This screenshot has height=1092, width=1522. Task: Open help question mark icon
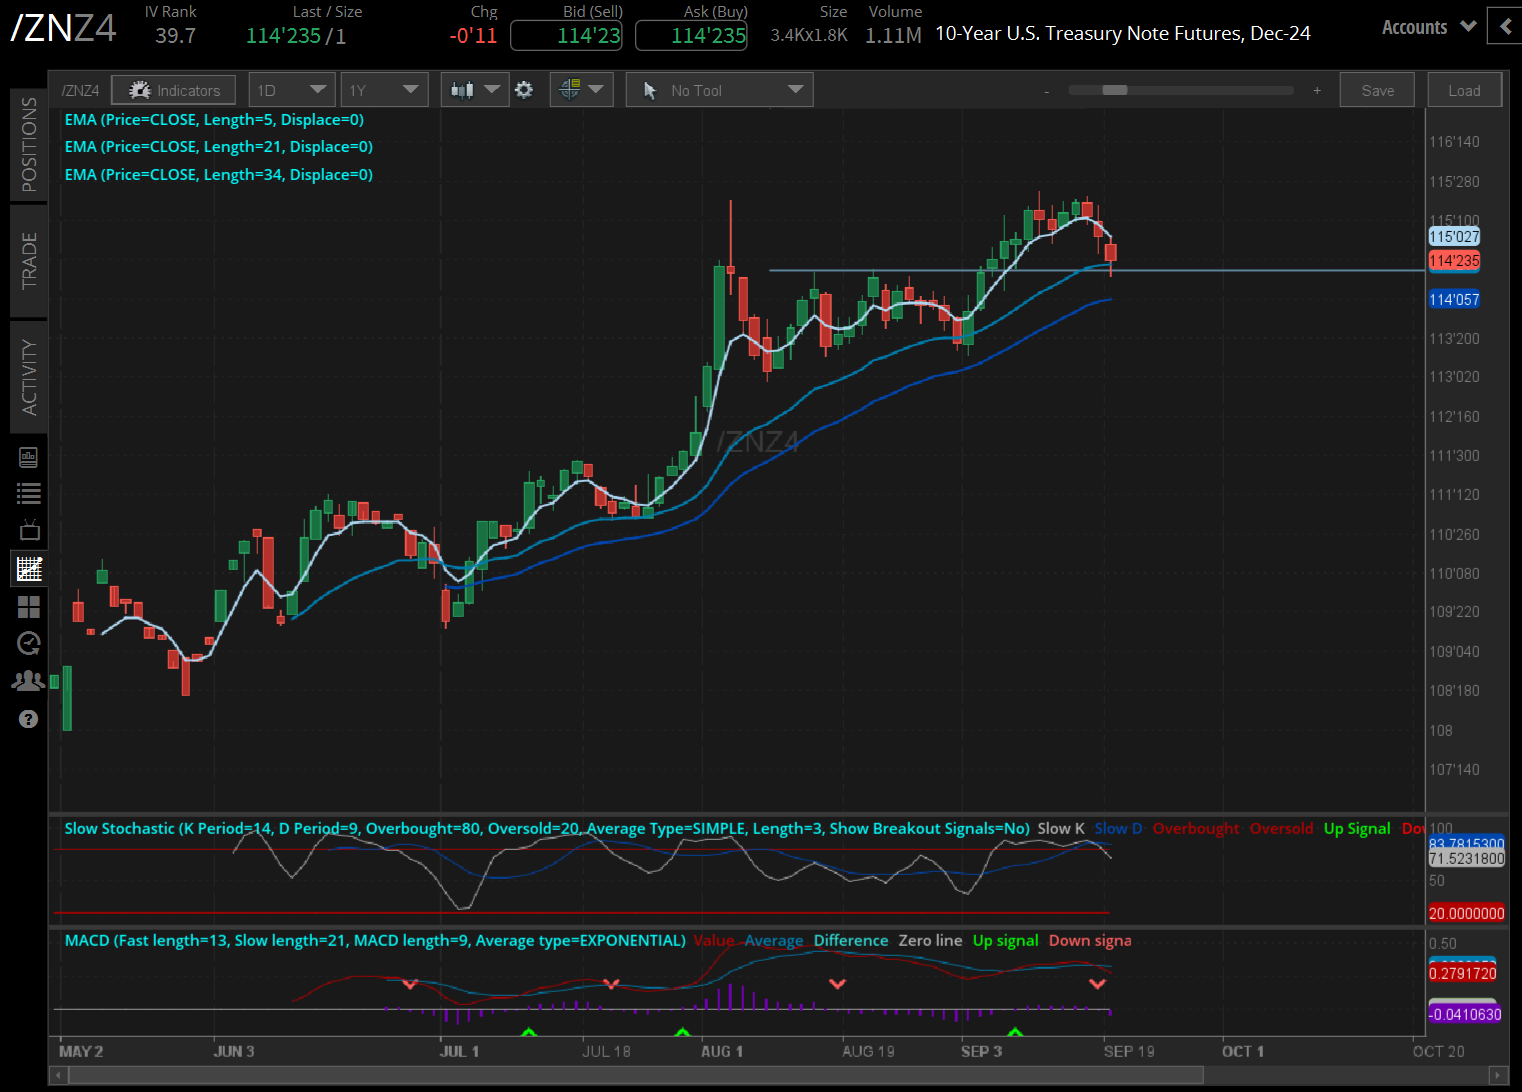(28, 719)
